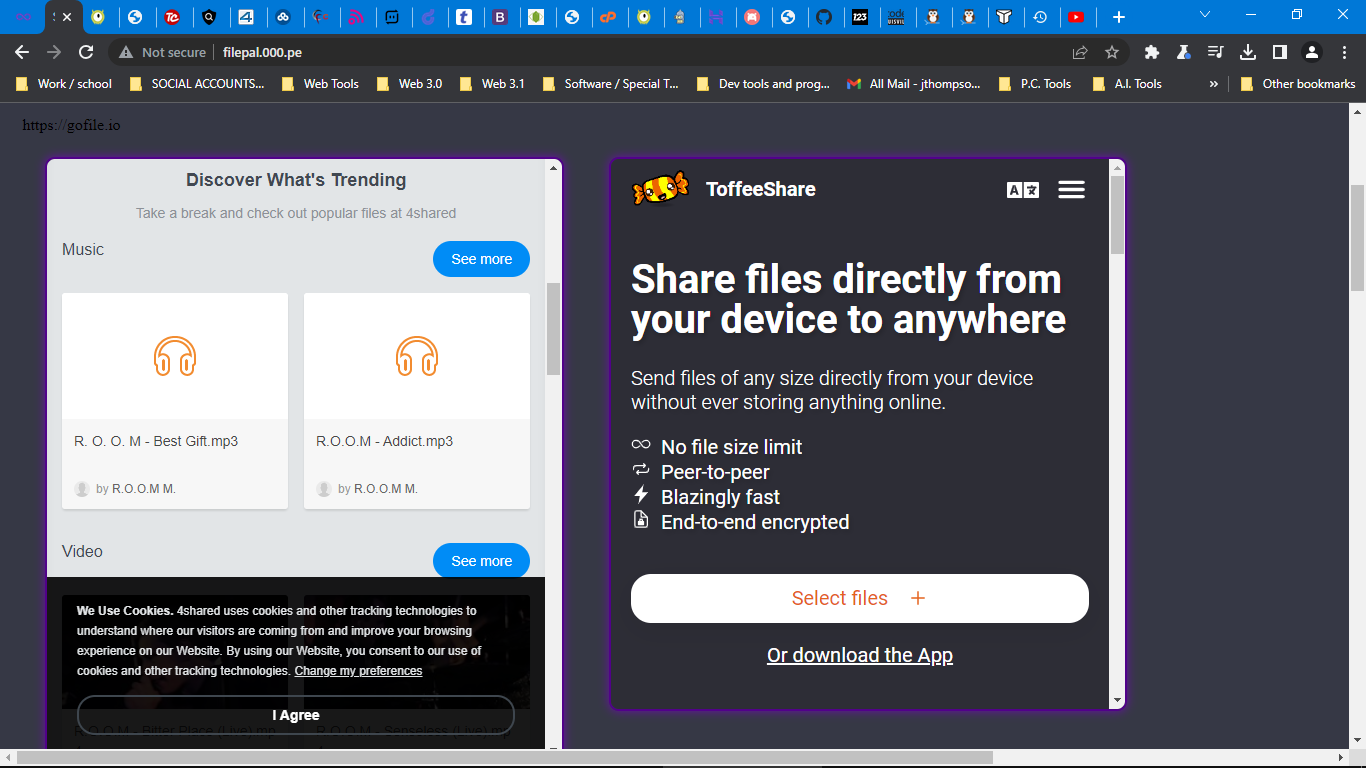Switch to the pink RSS feed tab
The height and width of the screenshot is (768, 1366).
[x=356, y=17]
